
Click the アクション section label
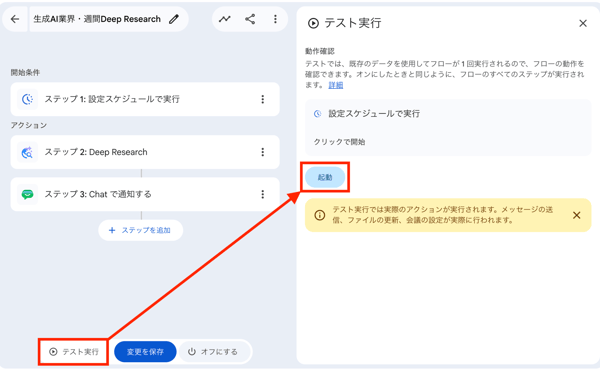(29, 126)
